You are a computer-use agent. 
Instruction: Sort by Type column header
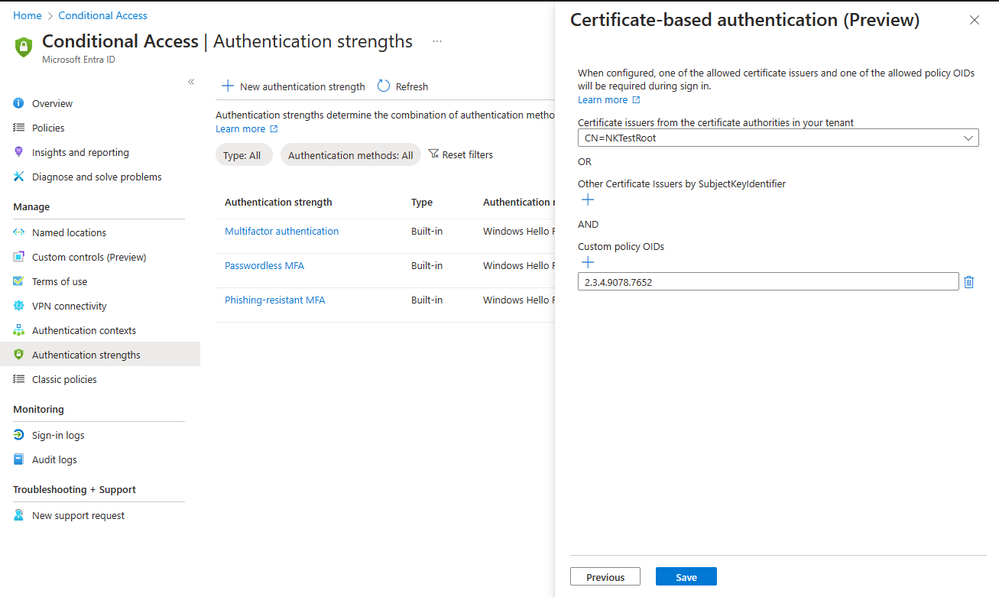(x=422, y=202)
